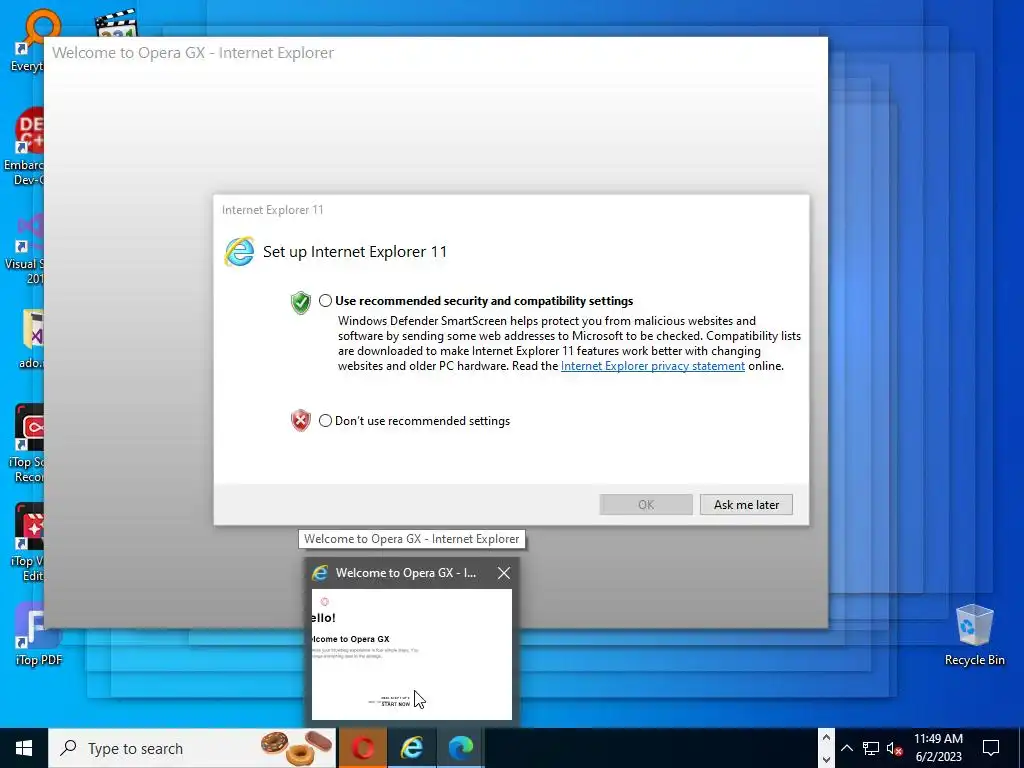The height and width of the screenshot is (768, 1024).
Task: Click the search magnifier icon in taskbar
Action: 68,748
